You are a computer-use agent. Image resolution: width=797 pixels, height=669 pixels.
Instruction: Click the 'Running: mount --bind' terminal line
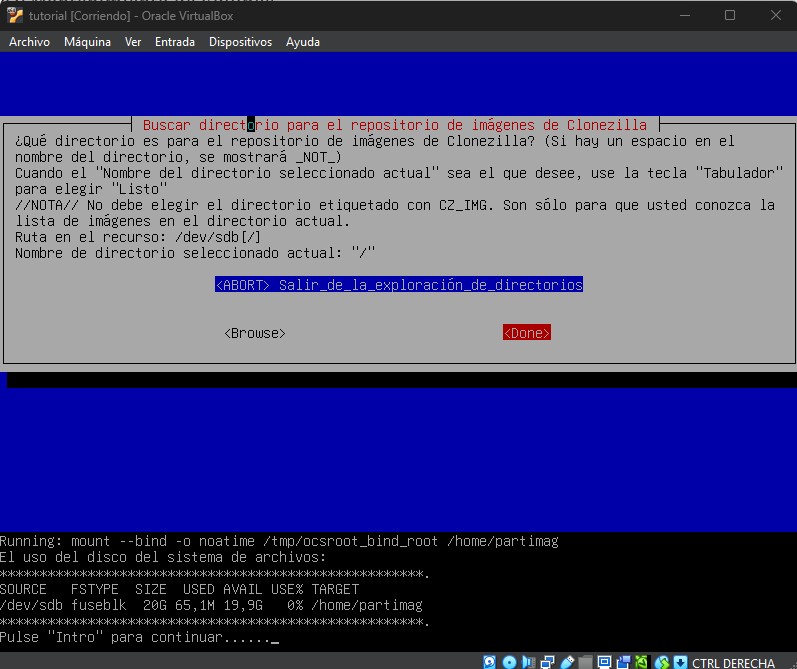tap(279, 541)
